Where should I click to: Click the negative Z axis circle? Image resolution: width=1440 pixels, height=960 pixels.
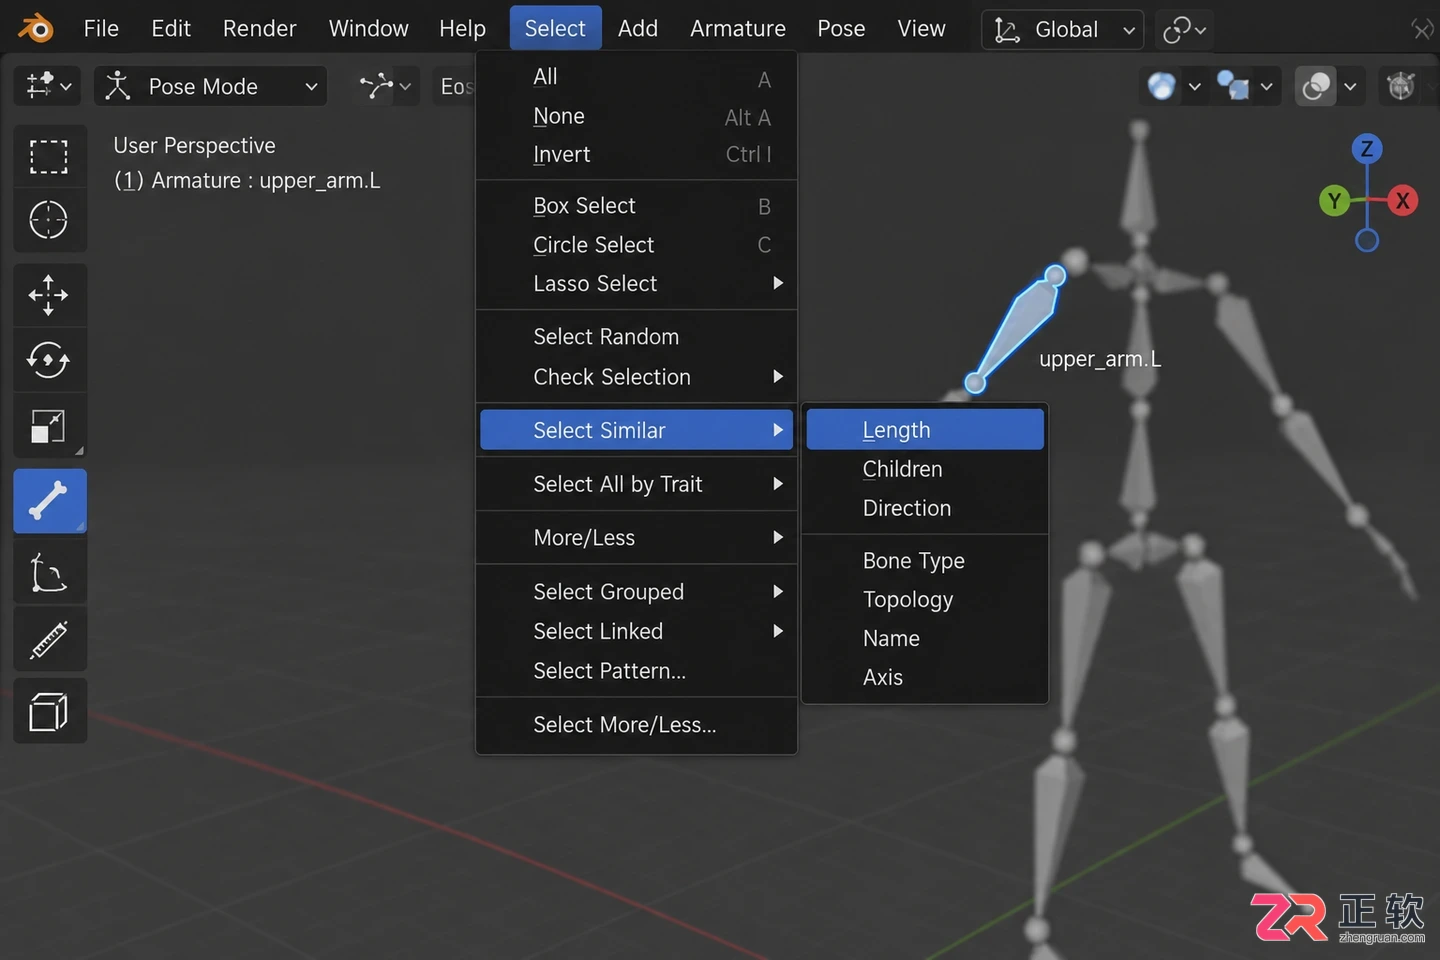point(1367,240)
